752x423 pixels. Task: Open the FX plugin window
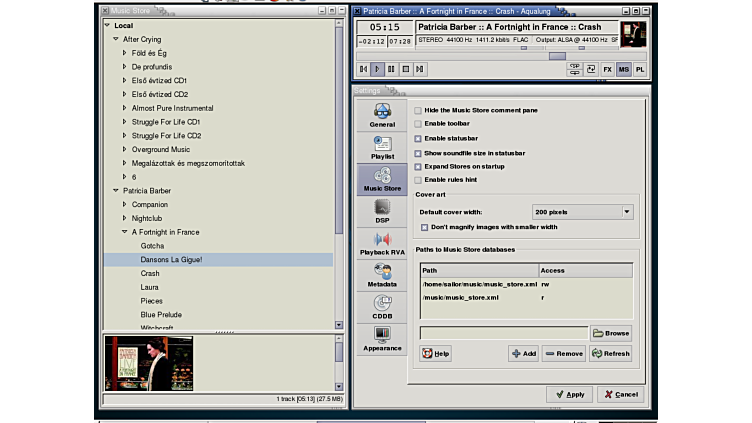[x=607, y=69]
